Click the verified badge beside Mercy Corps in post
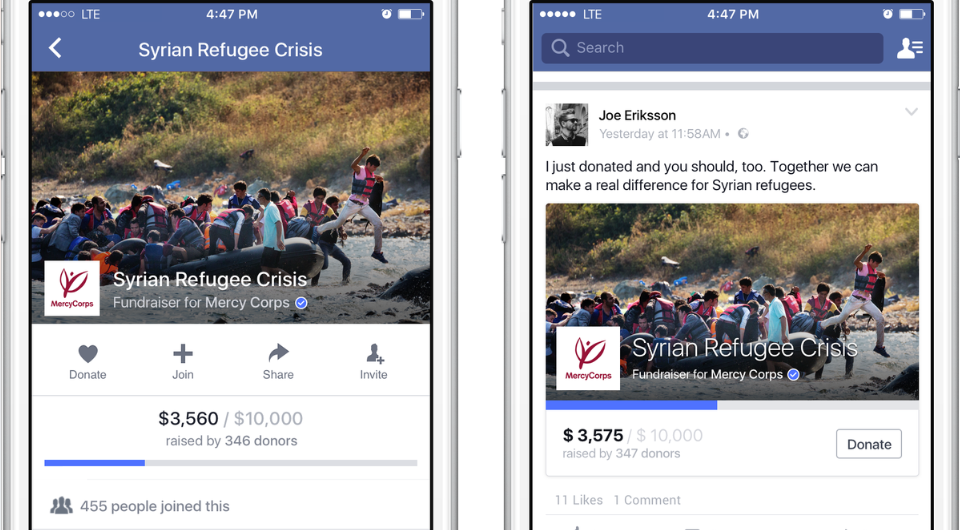Image resolution: width=960 pixels, height=530 pixels. pyautogui.click(x=793, y=375)
